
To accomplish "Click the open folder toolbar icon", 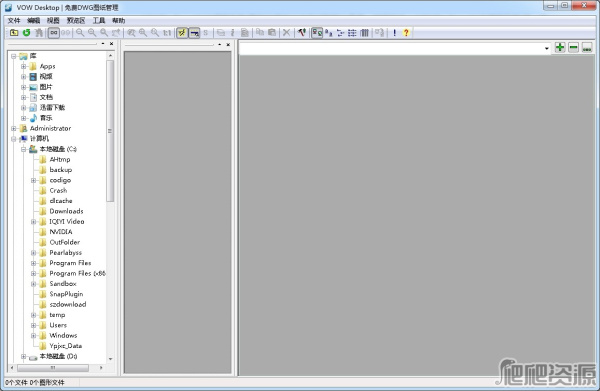I will [14, 33].
